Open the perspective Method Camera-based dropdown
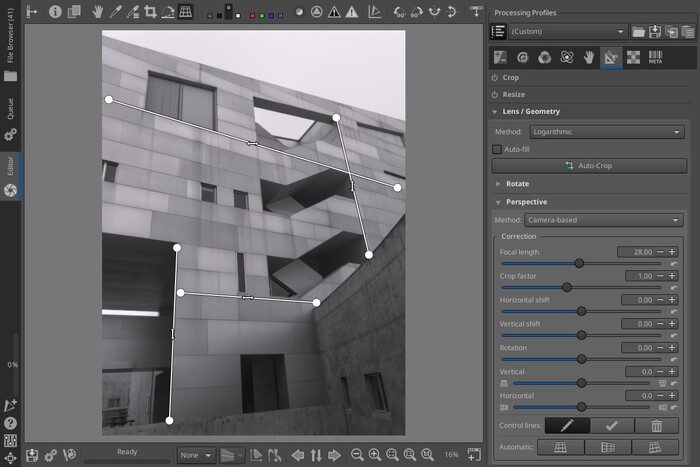Image resolution: width=700 pixels, height=467 pixels. pyautogui.click(x=602, y=220)
